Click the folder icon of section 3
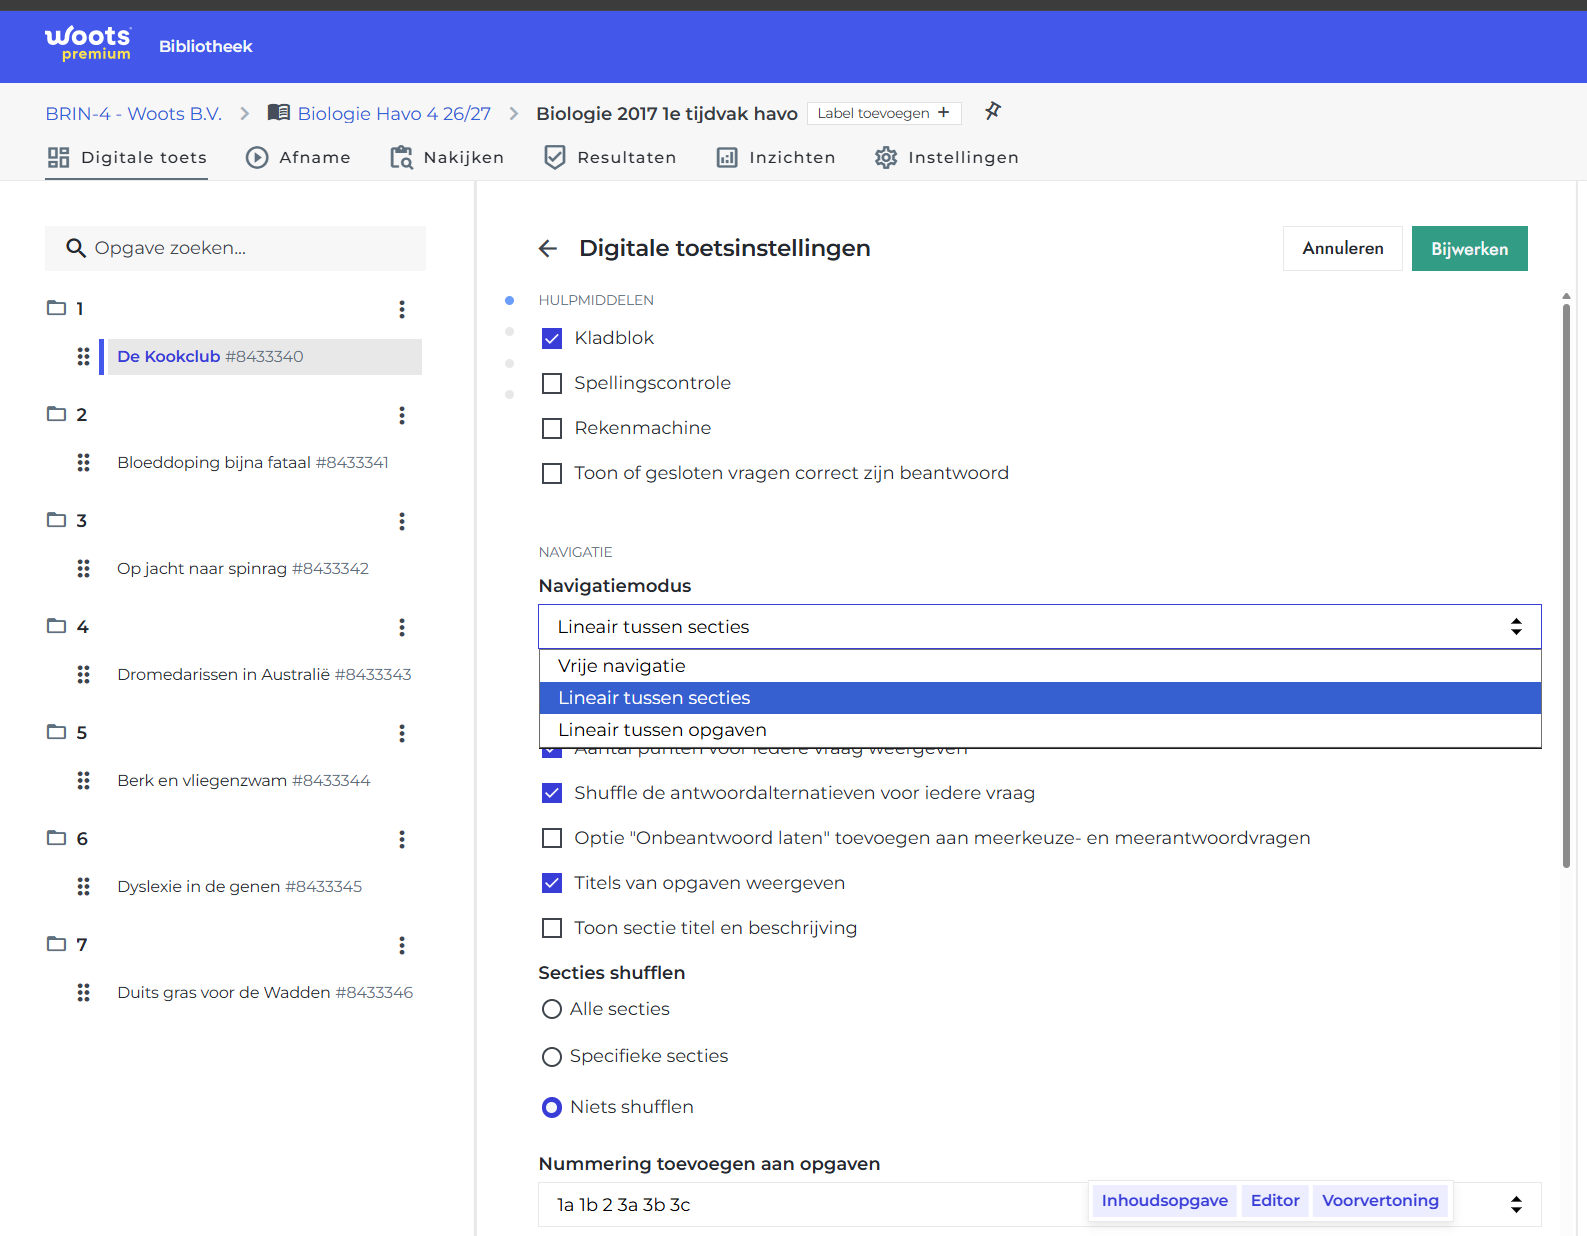Image resolution: width=1587 pixels, height=1236 pixels. pyautogui.click(x=56, y=520)
